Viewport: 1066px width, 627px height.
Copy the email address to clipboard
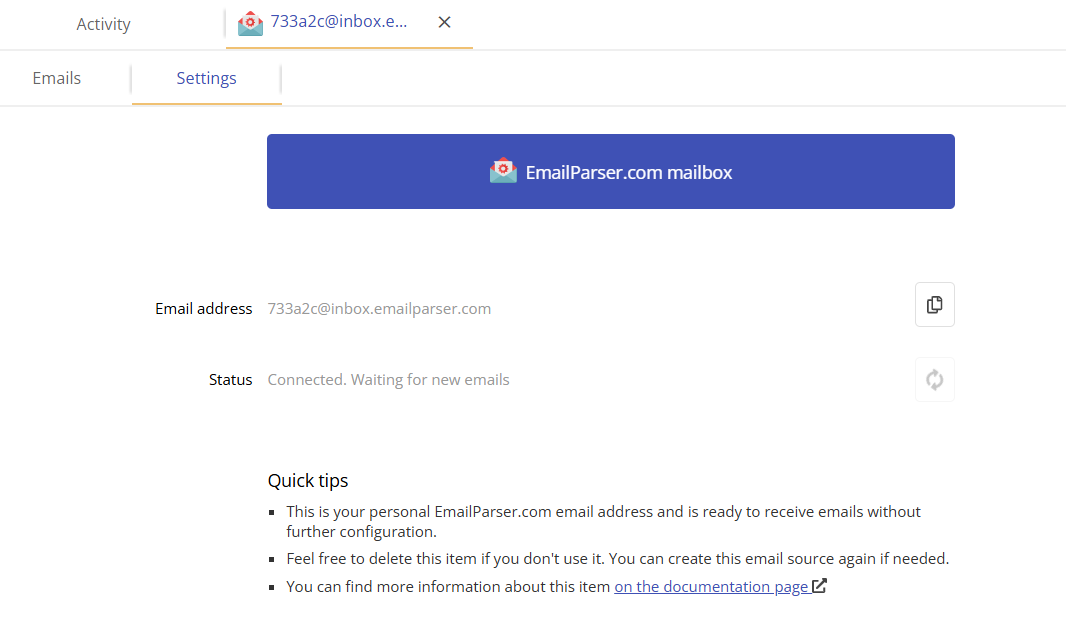click(x=934, y=304)
